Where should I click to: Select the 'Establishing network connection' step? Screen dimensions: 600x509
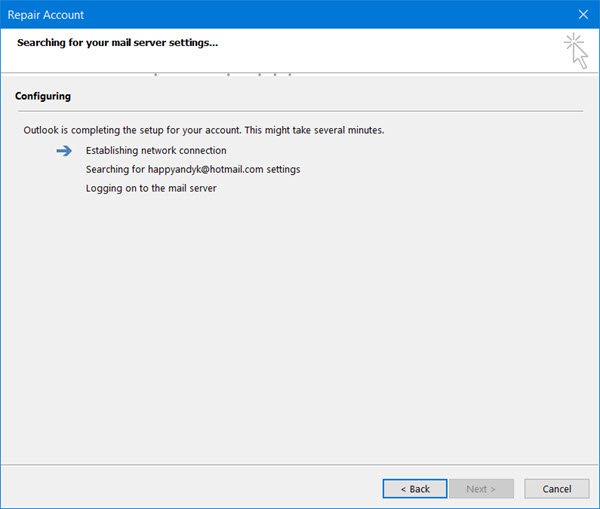pyautogui.click(x=156, y=151)
